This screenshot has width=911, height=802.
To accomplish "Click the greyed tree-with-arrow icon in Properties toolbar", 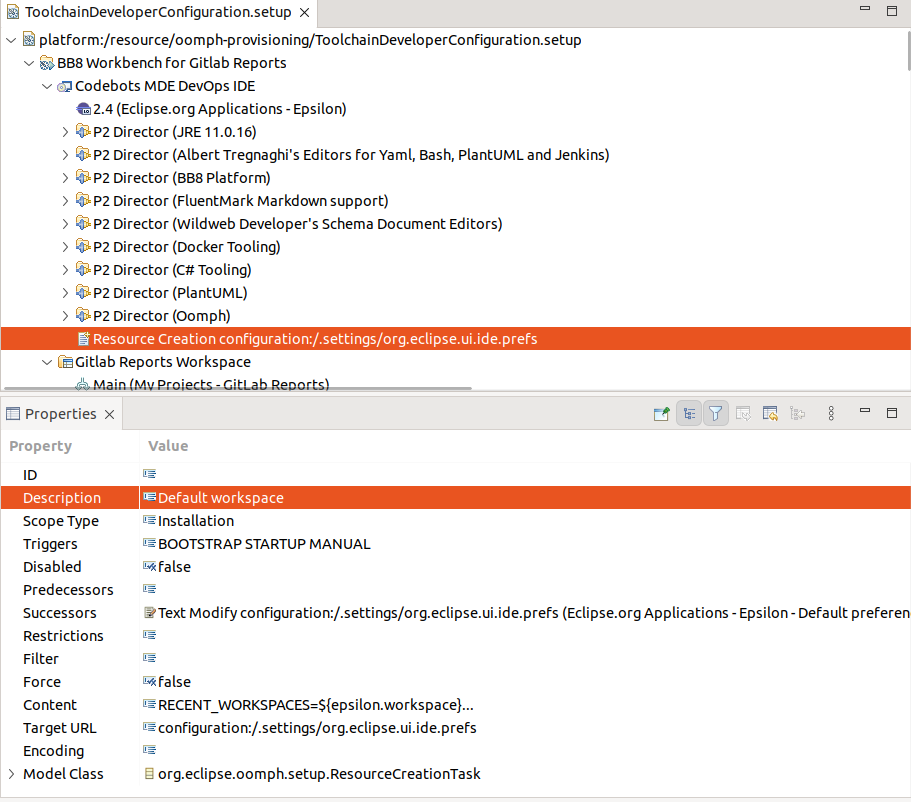I will [x=797, y=414].
